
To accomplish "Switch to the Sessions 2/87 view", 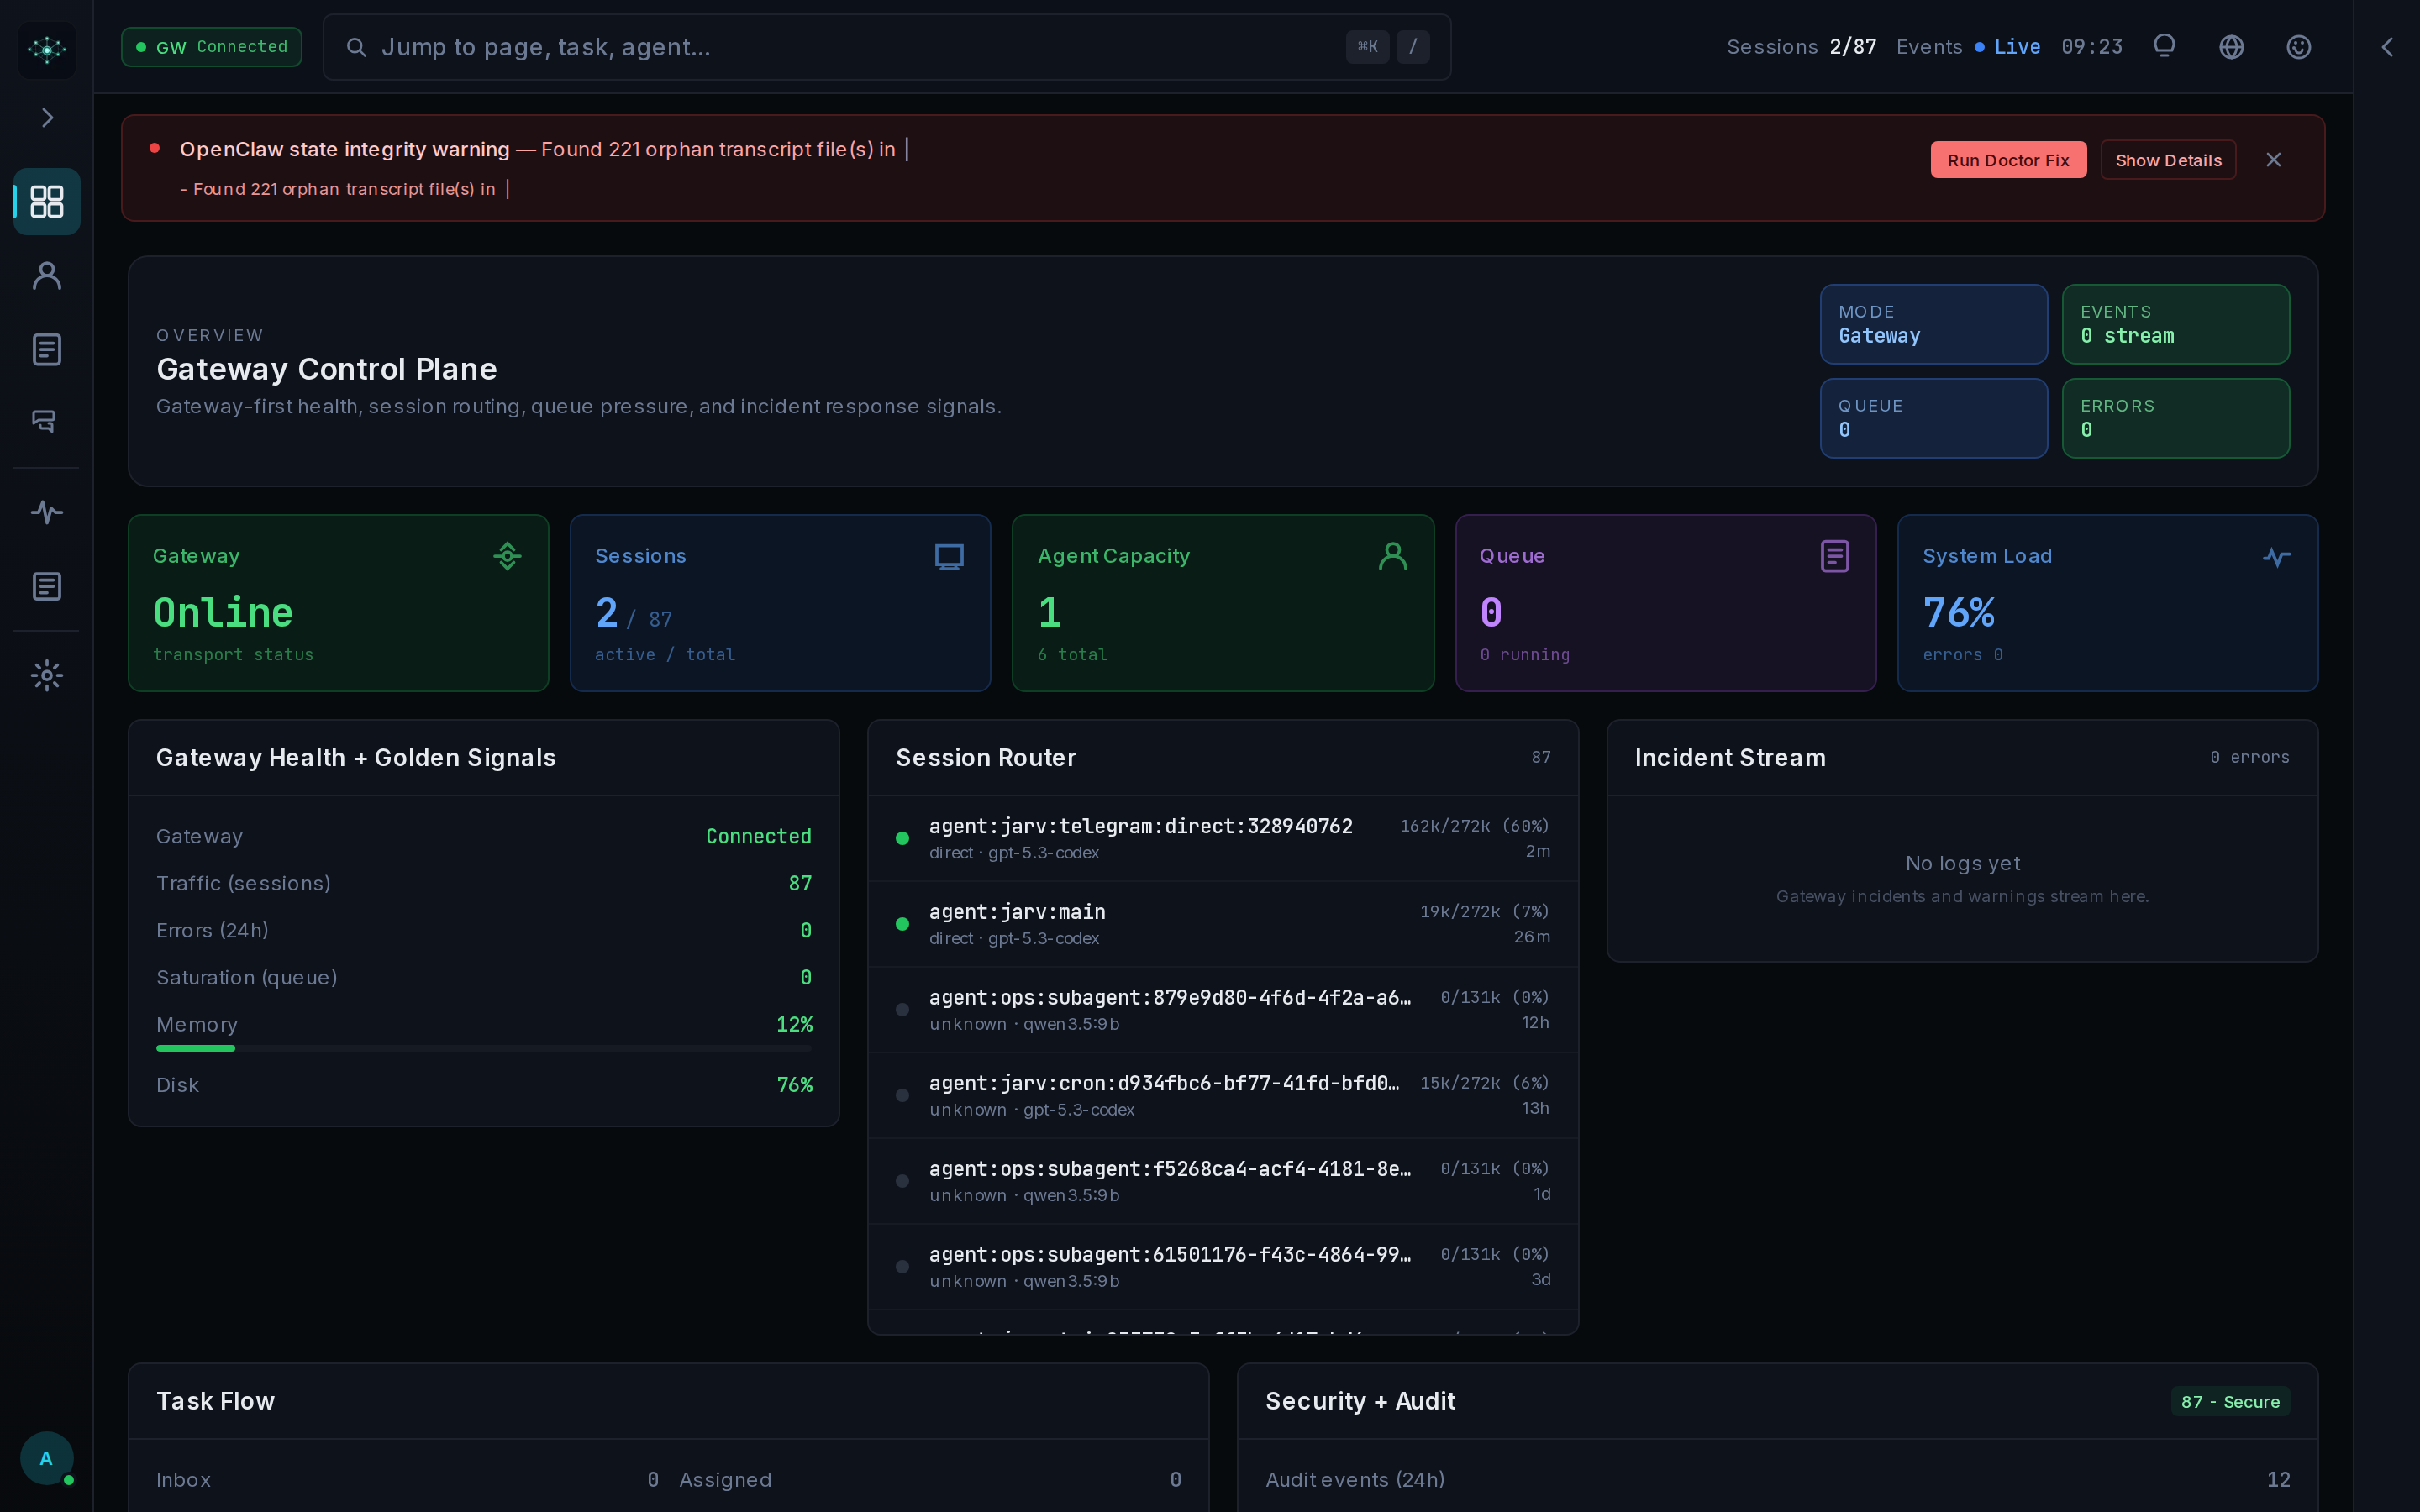I will 1799,46.
